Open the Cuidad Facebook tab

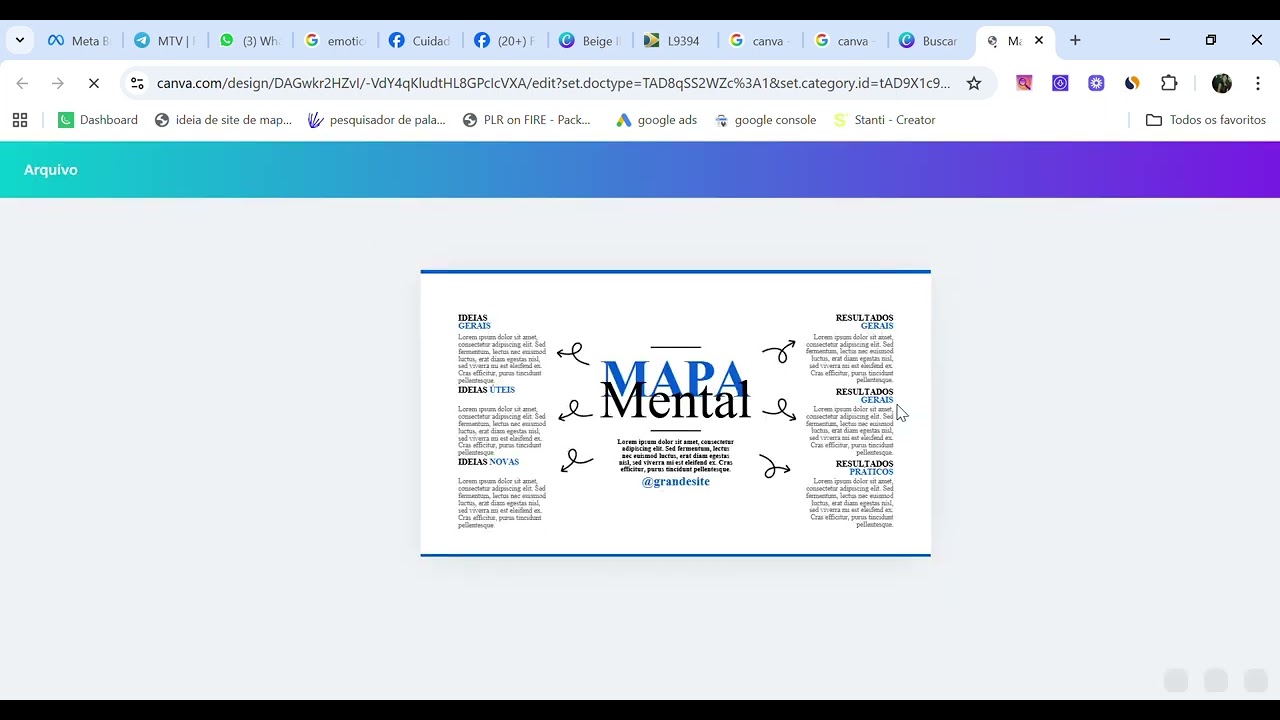point(421,41)
